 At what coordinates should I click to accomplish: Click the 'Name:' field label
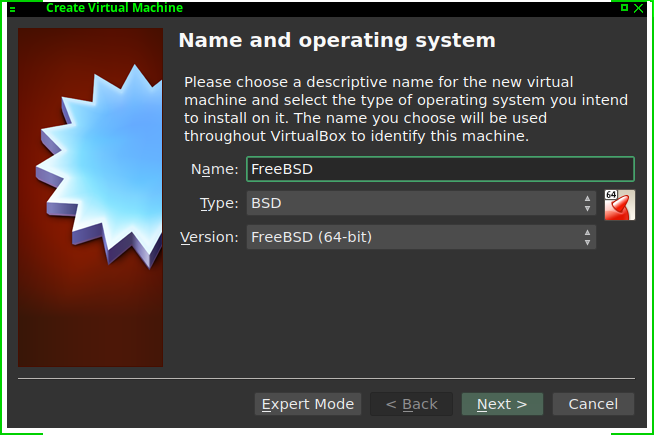pos(214,169)
